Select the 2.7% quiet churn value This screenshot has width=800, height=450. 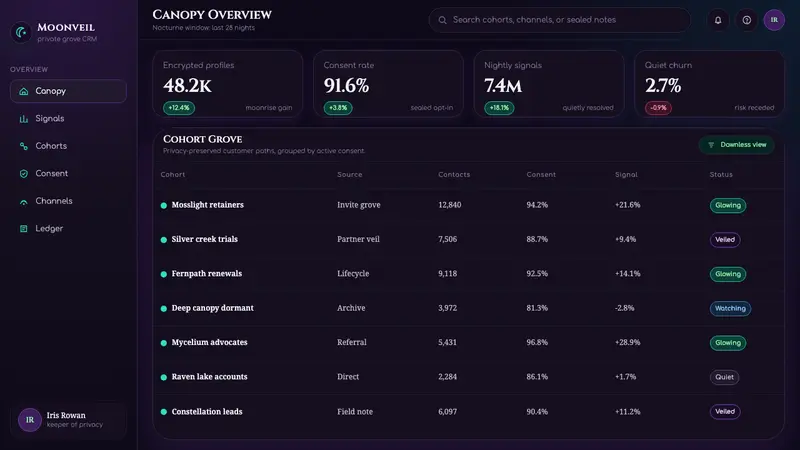[663, 85]
